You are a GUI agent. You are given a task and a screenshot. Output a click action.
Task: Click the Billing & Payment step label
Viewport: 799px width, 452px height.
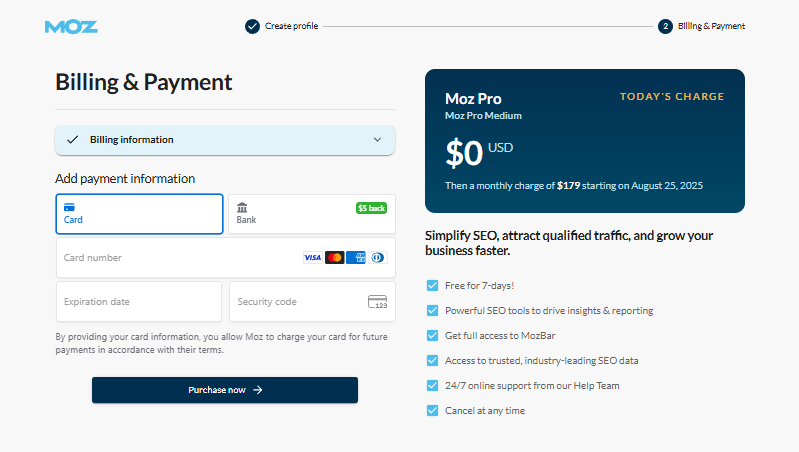coord(711,26)
